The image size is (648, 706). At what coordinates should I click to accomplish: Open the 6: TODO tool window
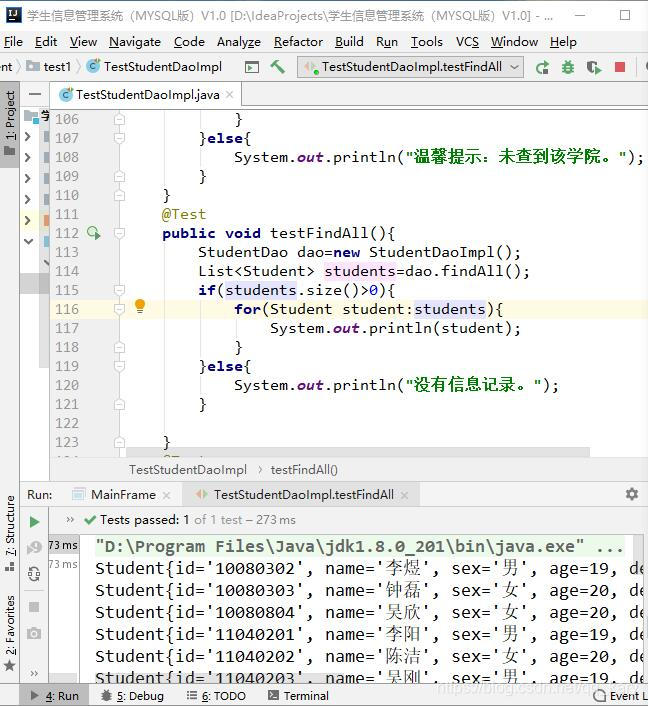pos(216,696)
